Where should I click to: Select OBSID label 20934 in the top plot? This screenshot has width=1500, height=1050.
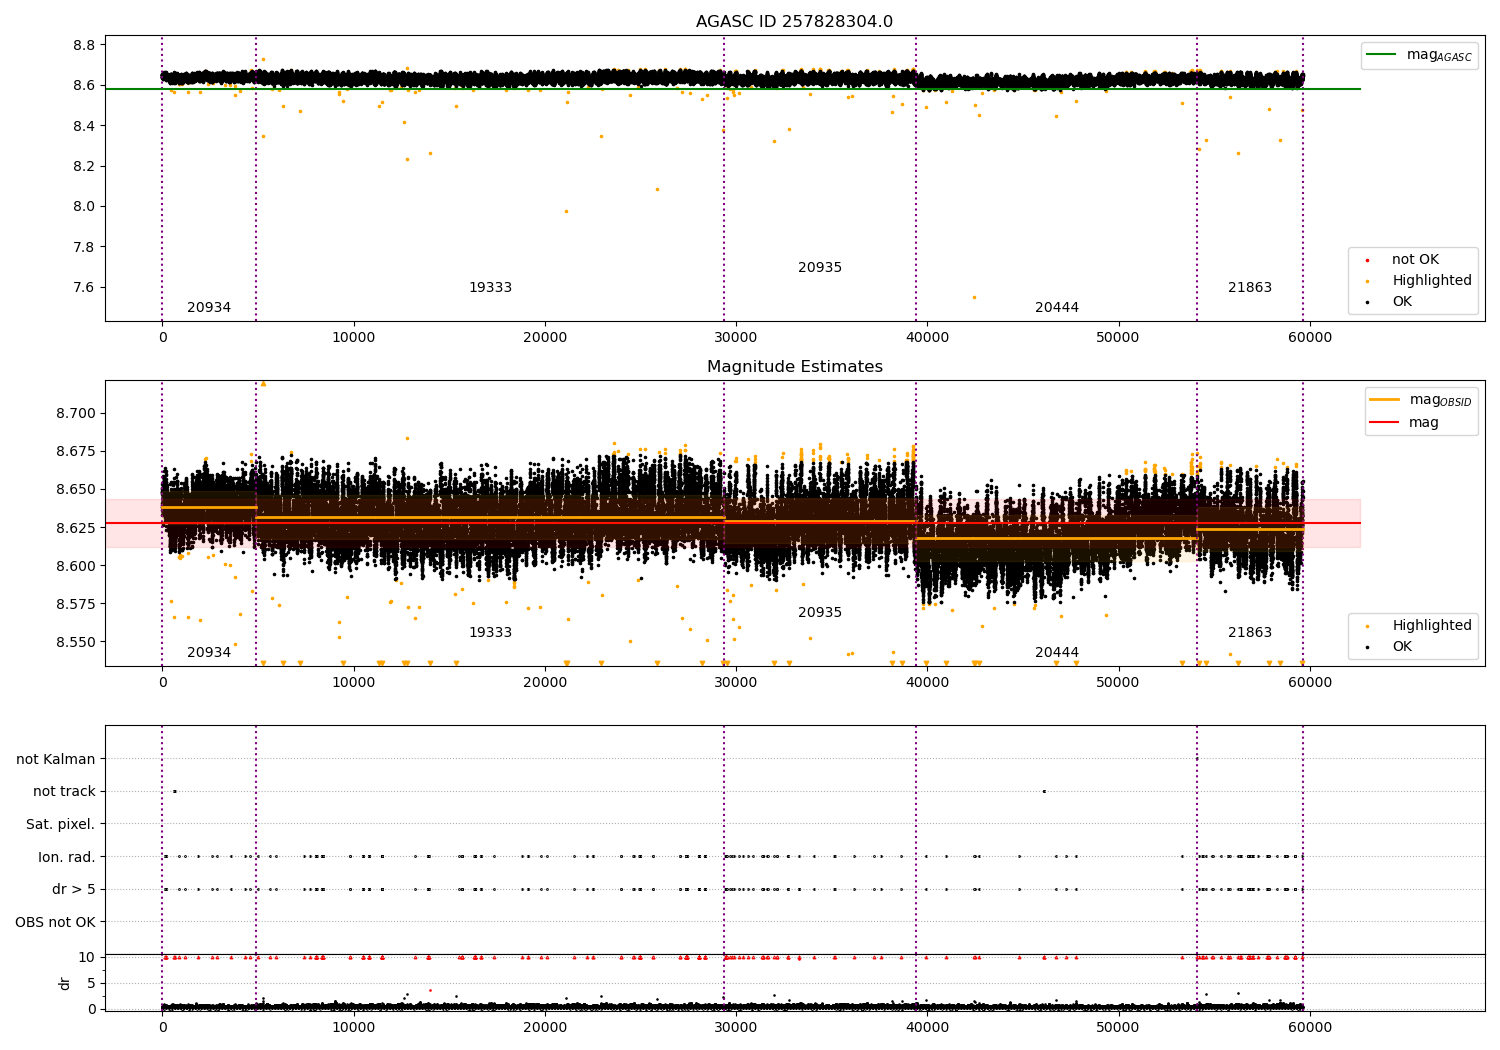[x=209, y=308]
